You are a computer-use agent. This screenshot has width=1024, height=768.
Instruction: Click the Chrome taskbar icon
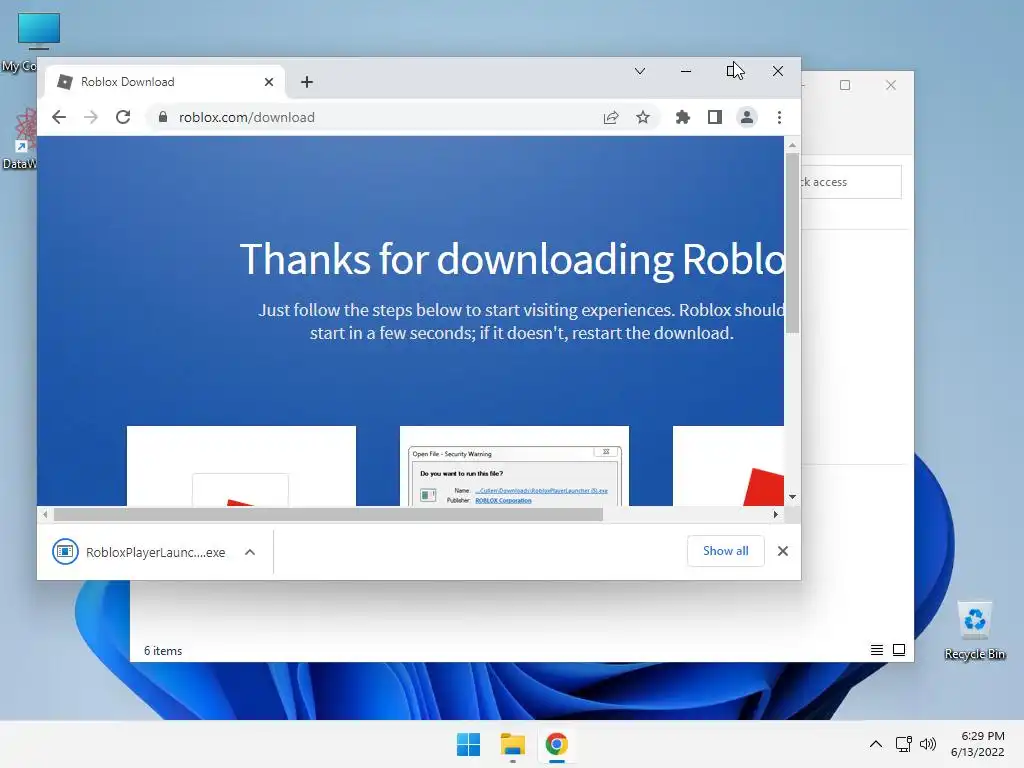(556, 744)
